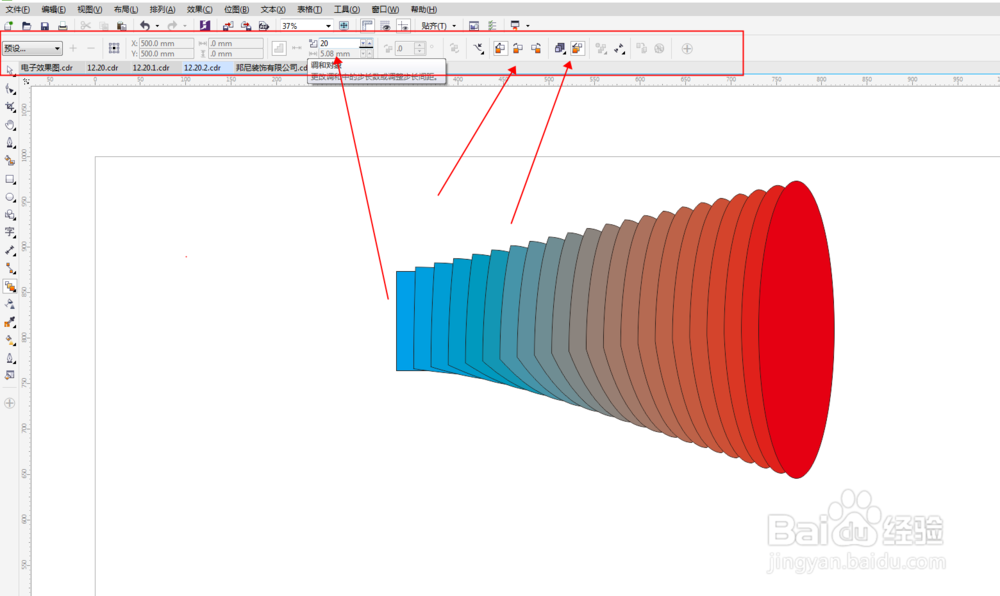1000x596 pixels.
Task: Open the 预设... presets dropdown
Action: coord(32,48)
